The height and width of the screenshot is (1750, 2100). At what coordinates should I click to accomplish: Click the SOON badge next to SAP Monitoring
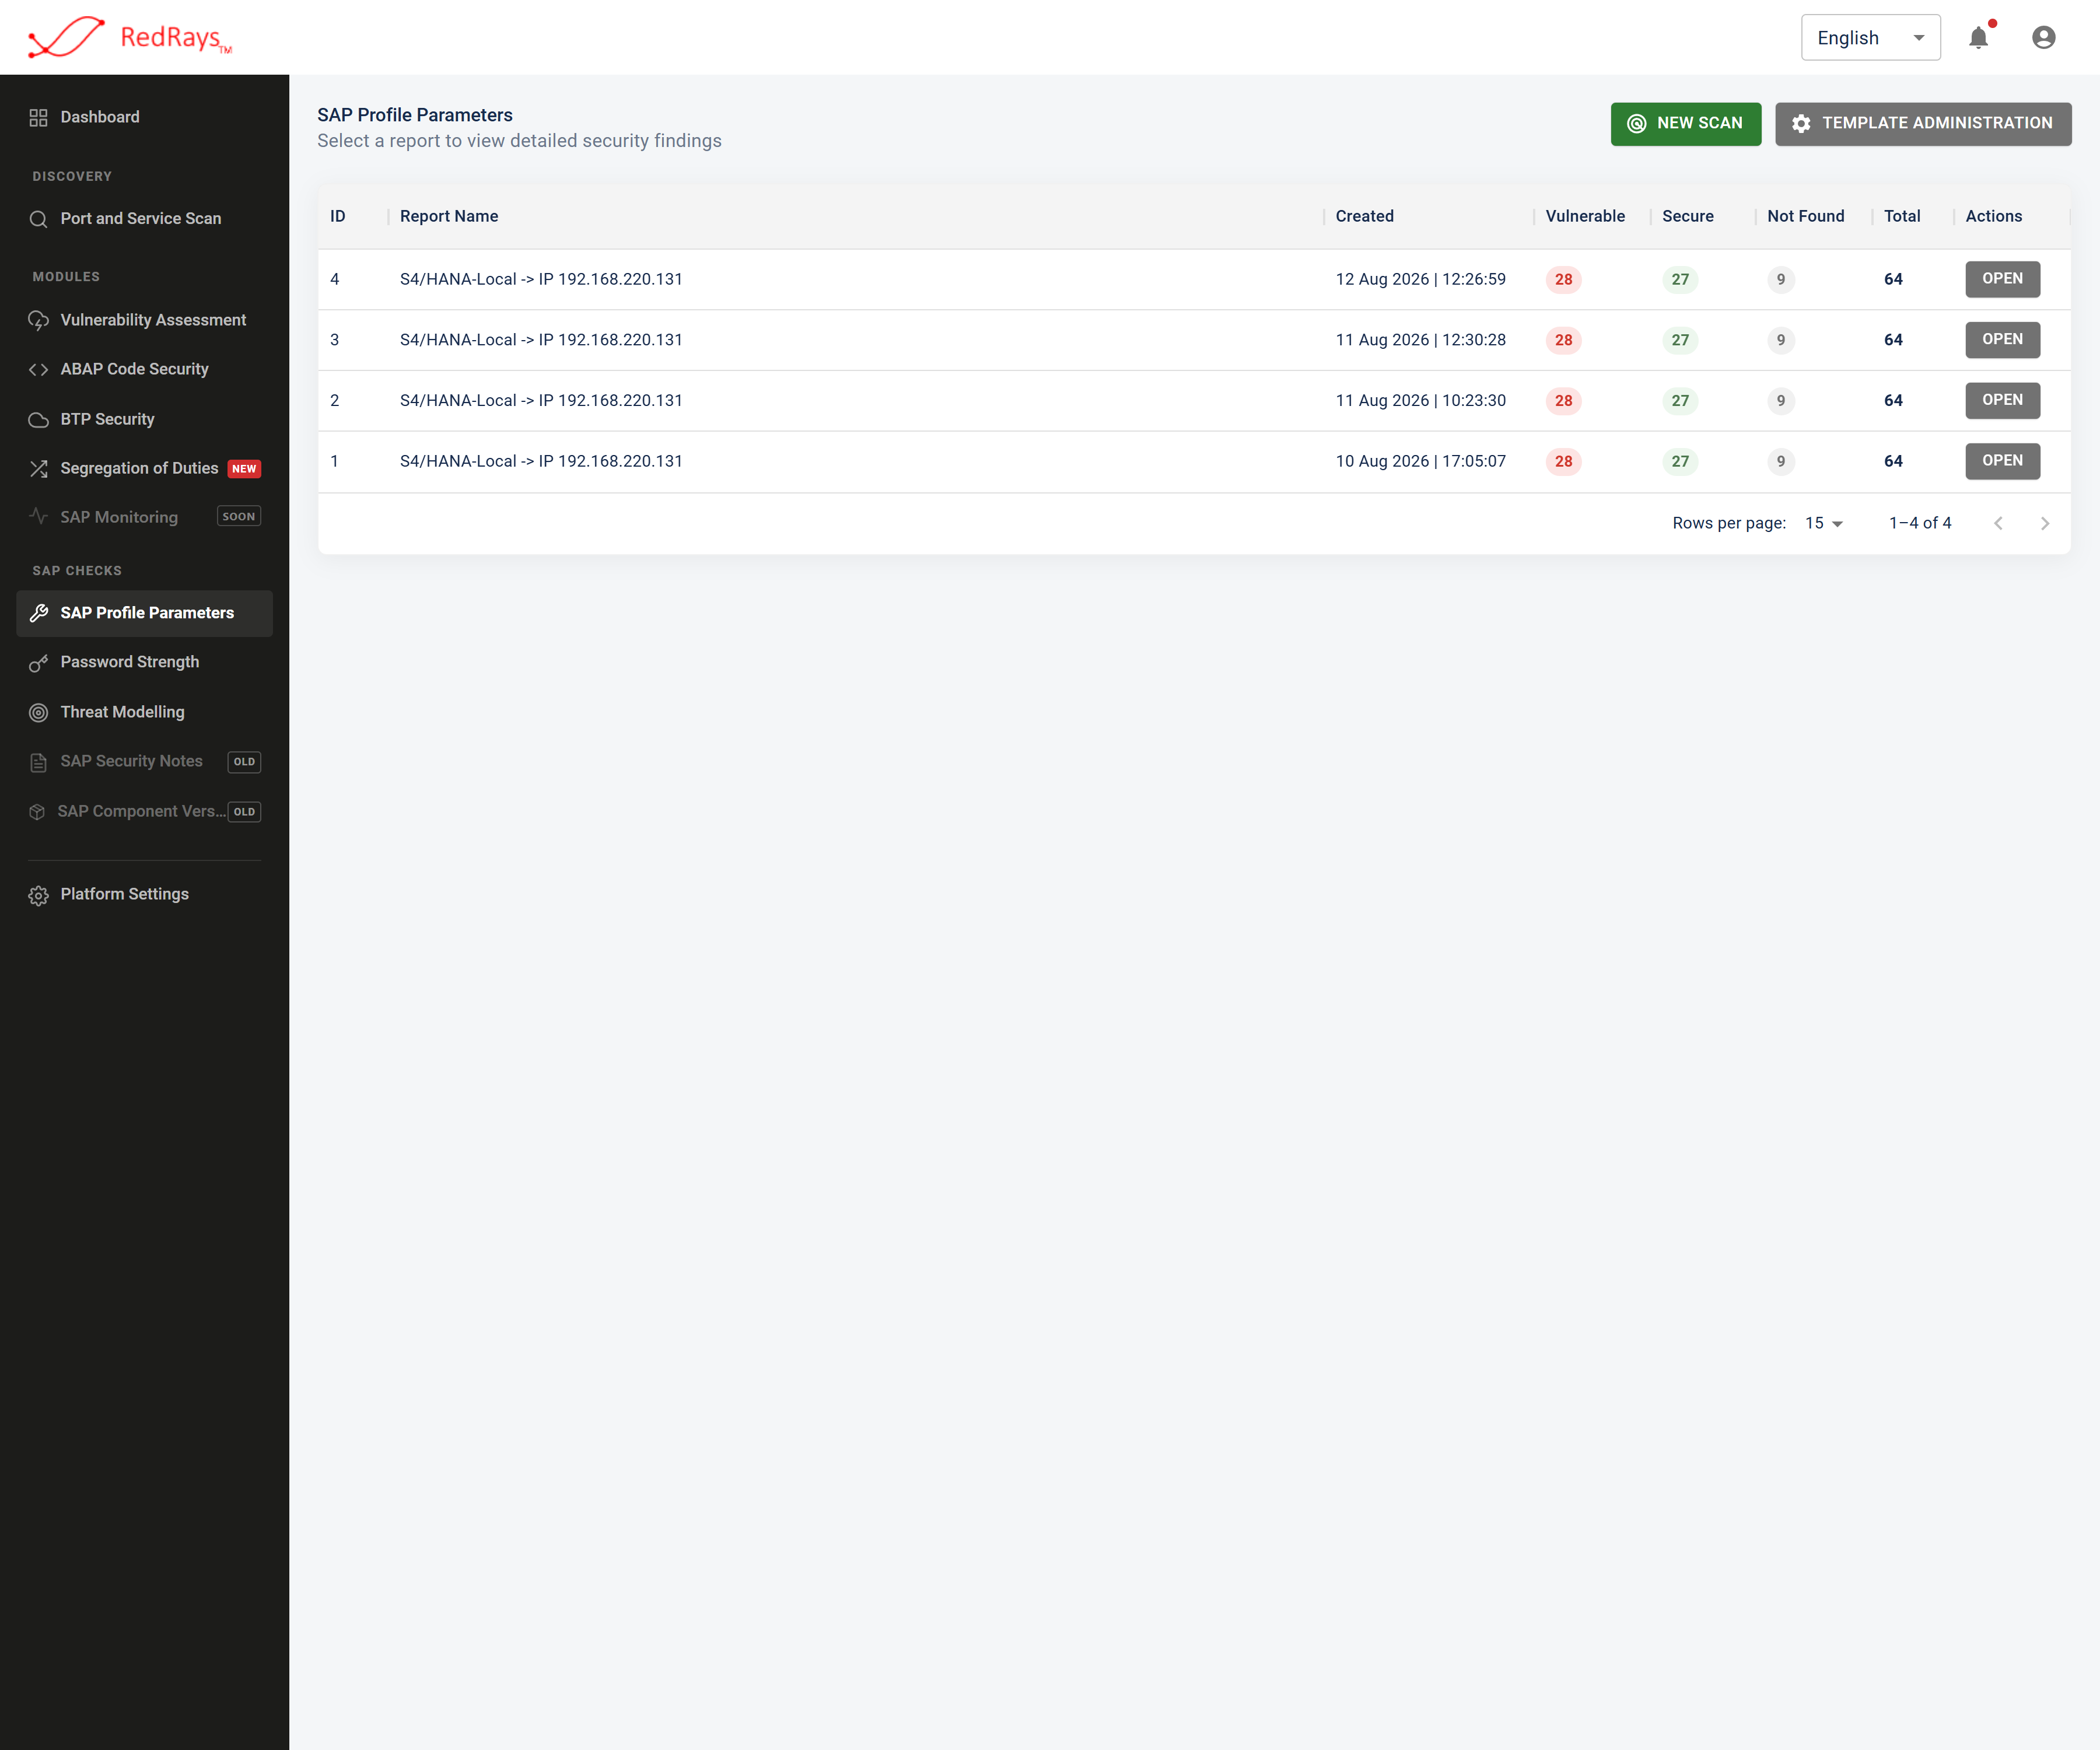point(239,517)
